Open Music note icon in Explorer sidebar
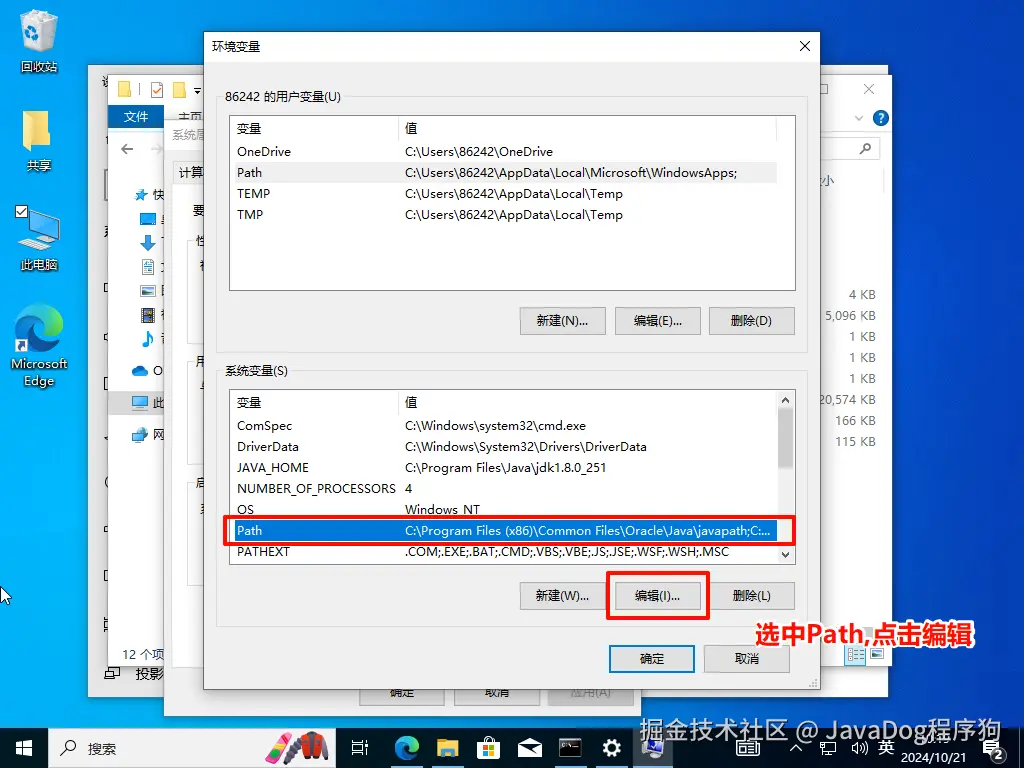Screen dimensions: 1024x768 coord(148,339)
